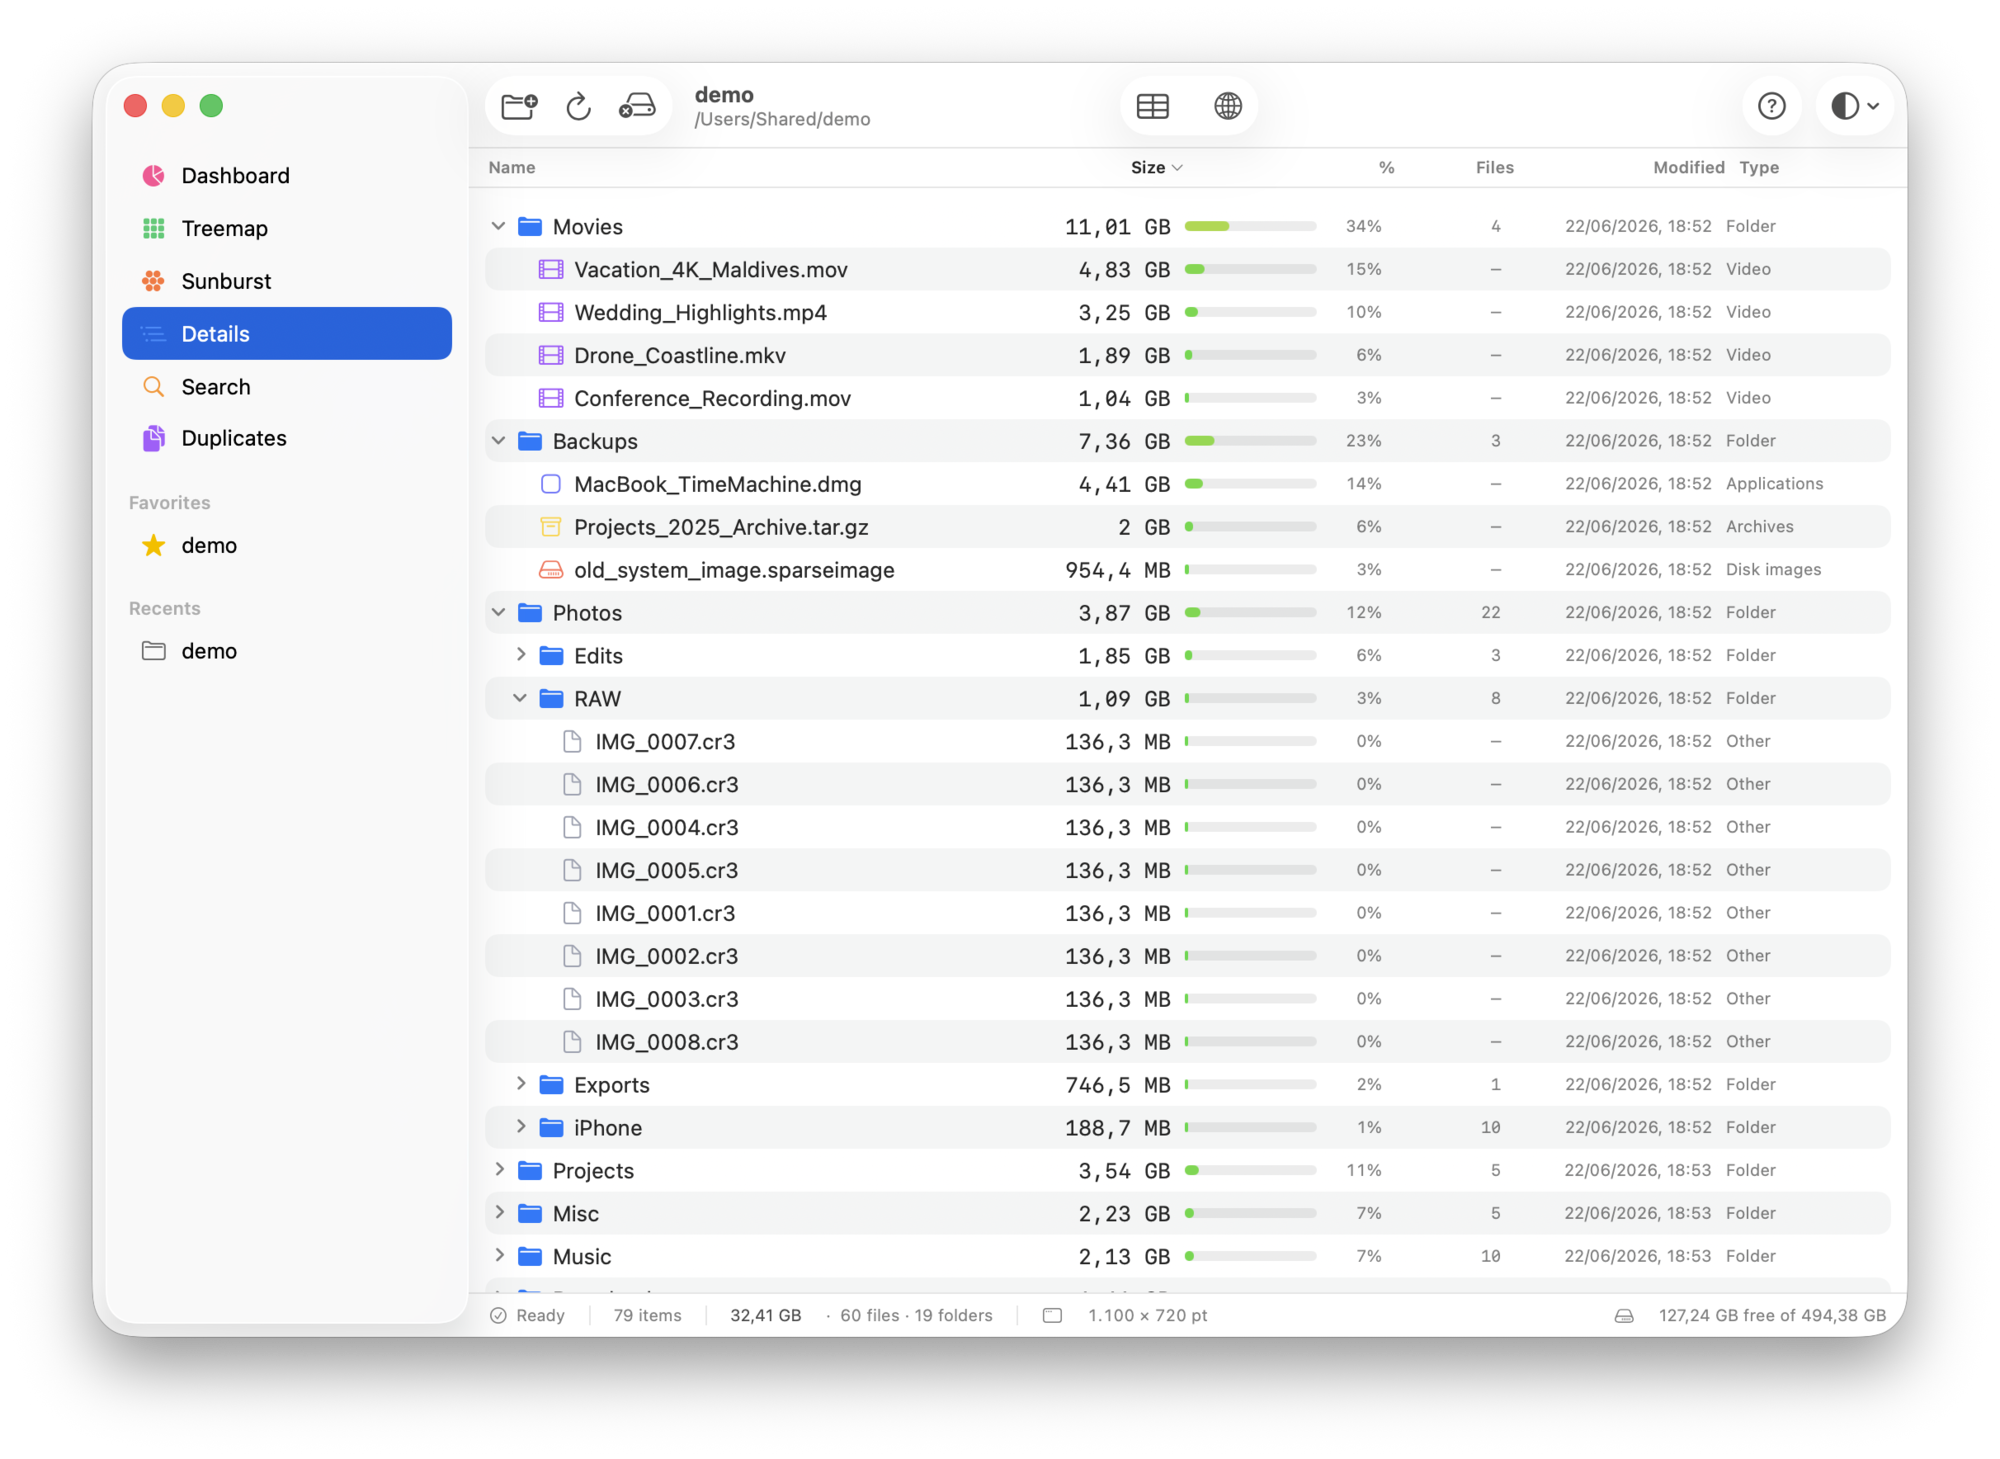Click the globe toolbar icon
Screen dimensions: 2000x1459
coord(1228,106)
